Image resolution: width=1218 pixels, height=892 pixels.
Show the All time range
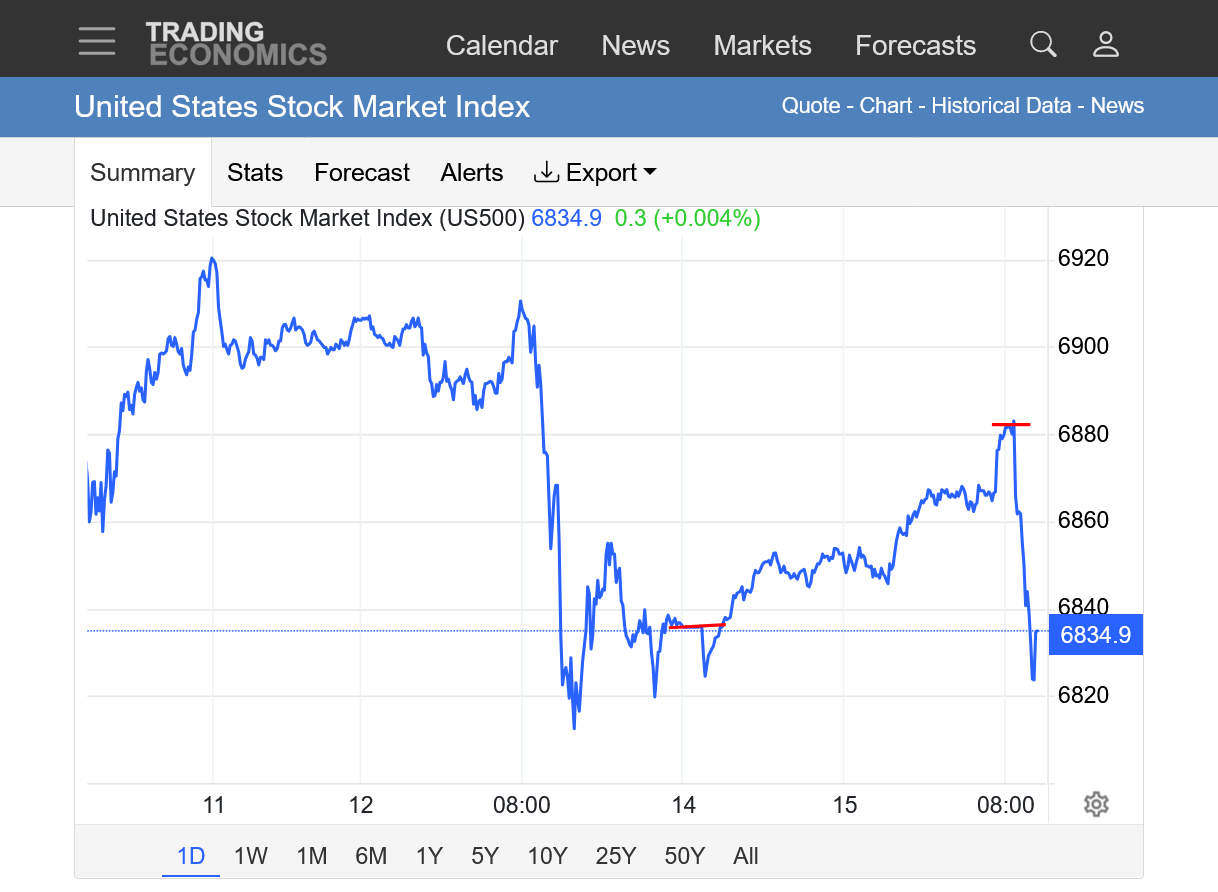click(746, 856)
